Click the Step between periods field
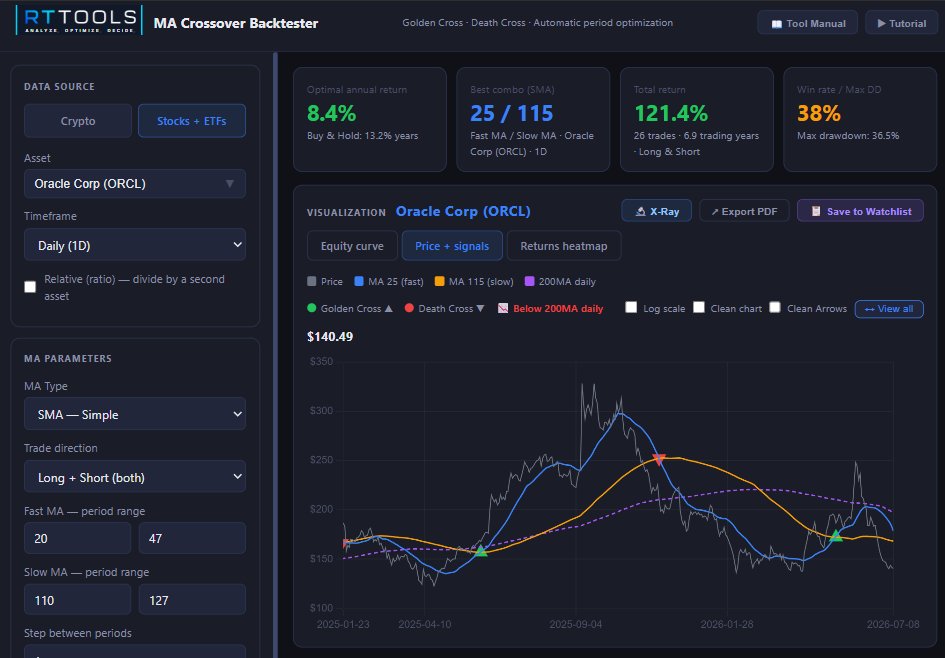The height and width of the screenshot is (658, 945). coord(134,651)
